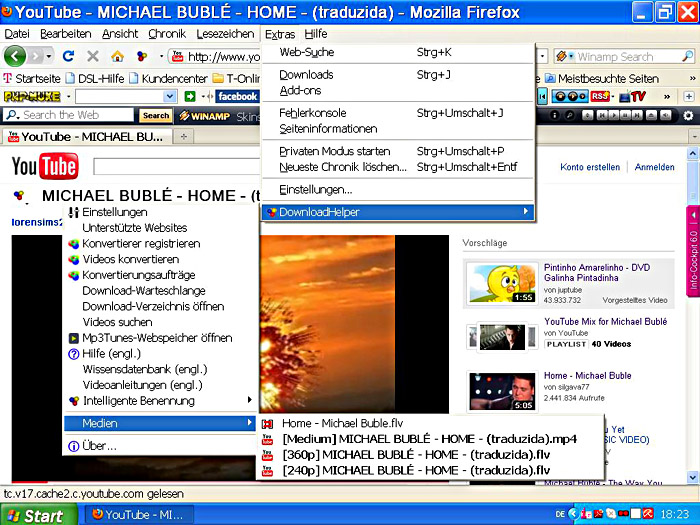Skip to next track in Winamp toolbar
The width and height of the screenshot is (700, 525).
[x=638, y=115]
